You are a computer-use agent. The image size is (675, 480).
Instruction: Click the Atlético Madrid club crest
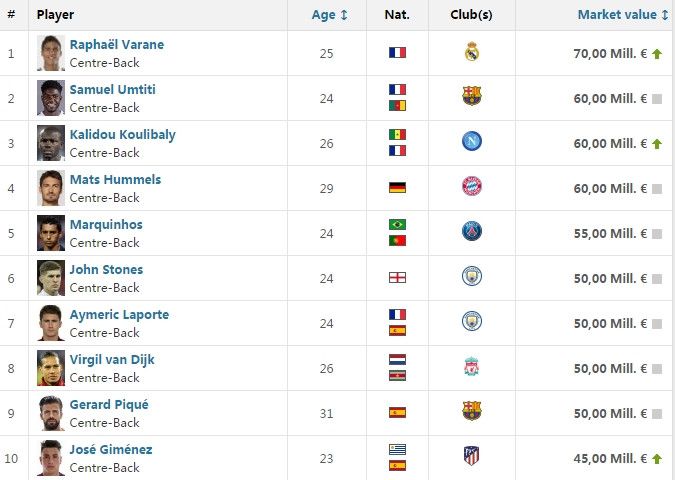(x=472, y=457)
